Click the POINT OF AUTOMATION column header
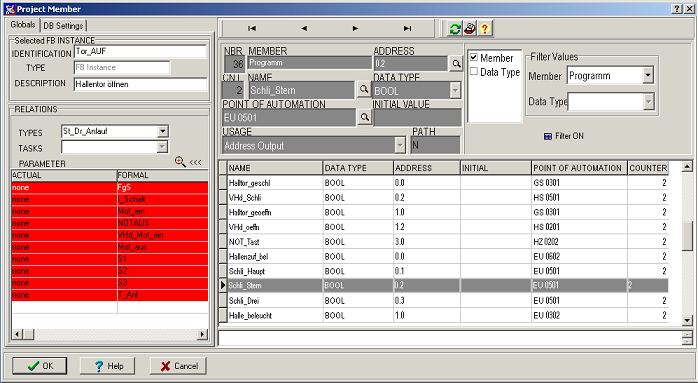The height and width of the screenshot is (383, 698). [x=580, y=168]
